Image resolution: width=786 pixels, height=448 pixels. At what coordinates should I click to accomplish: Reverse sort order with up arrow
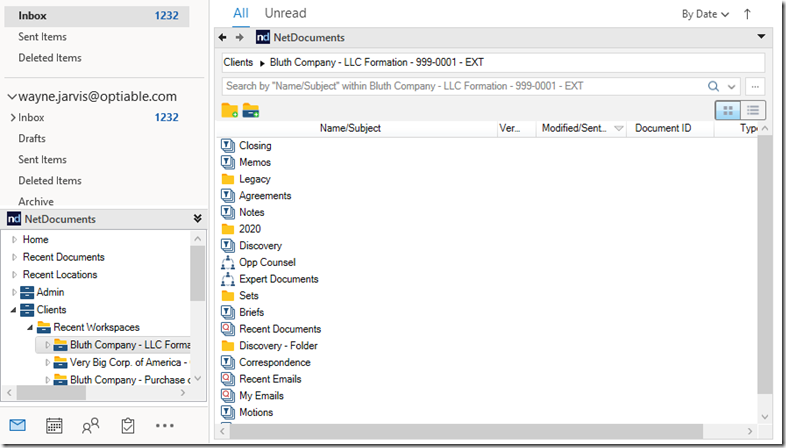747,15
